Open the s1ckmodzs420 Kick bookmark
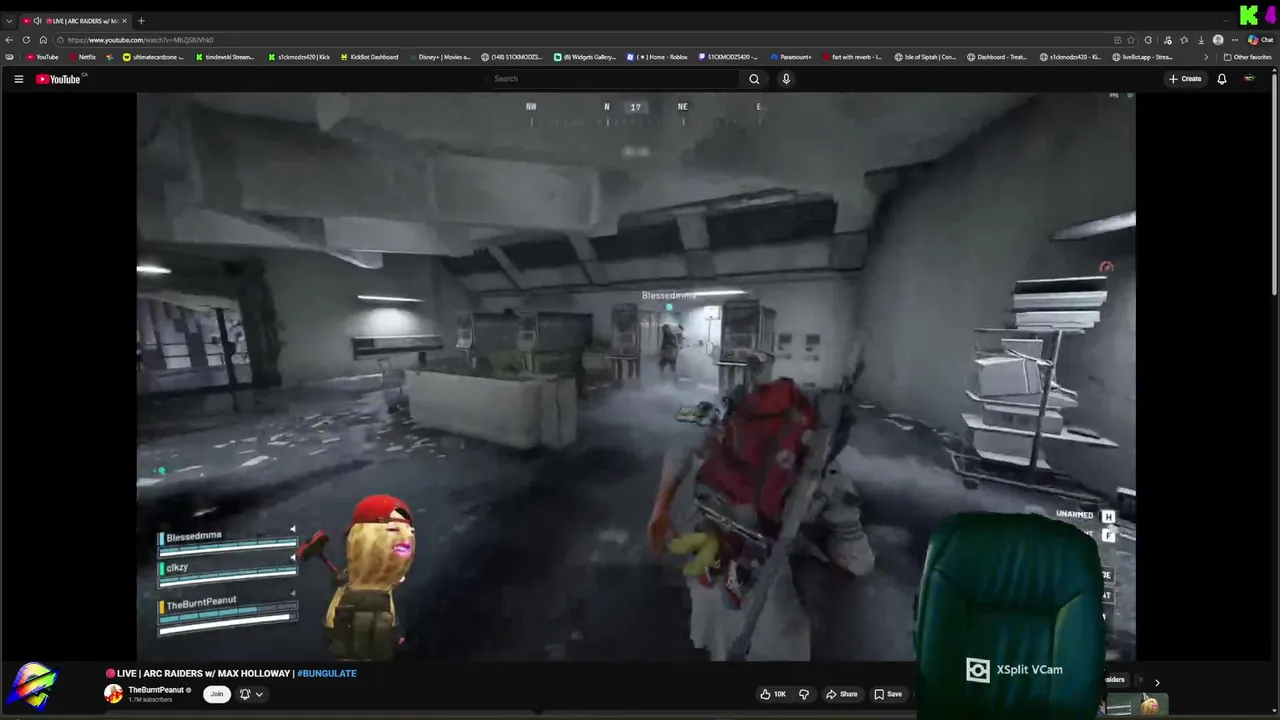The height and width of the screenshot is (720, 1280). click(299, 57)
